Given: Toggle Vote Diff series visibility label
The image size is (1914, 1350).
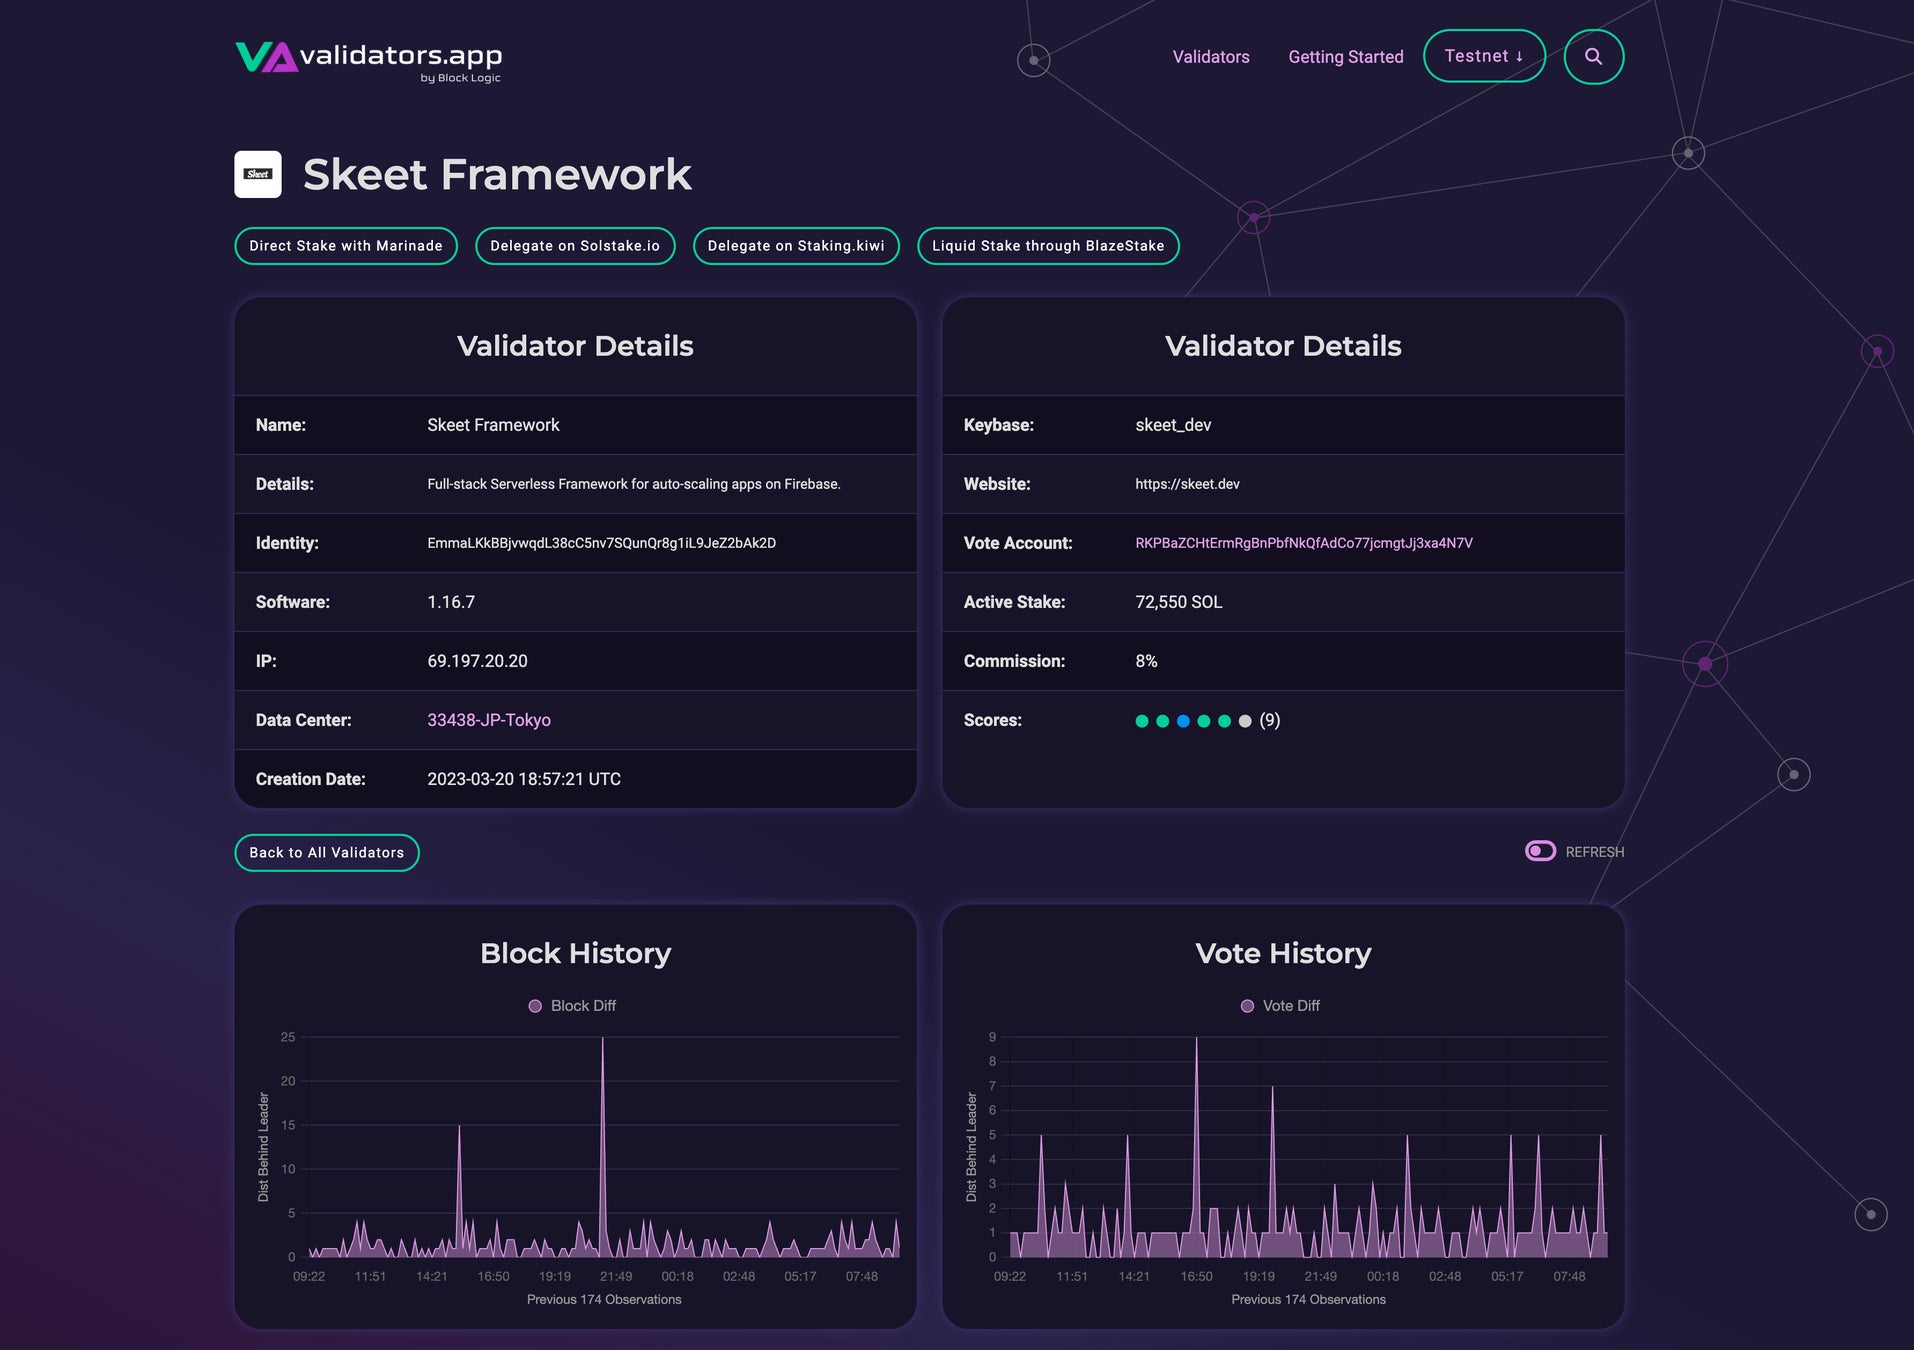Looking at the screenshot, I should [x=1291, y=1006].
